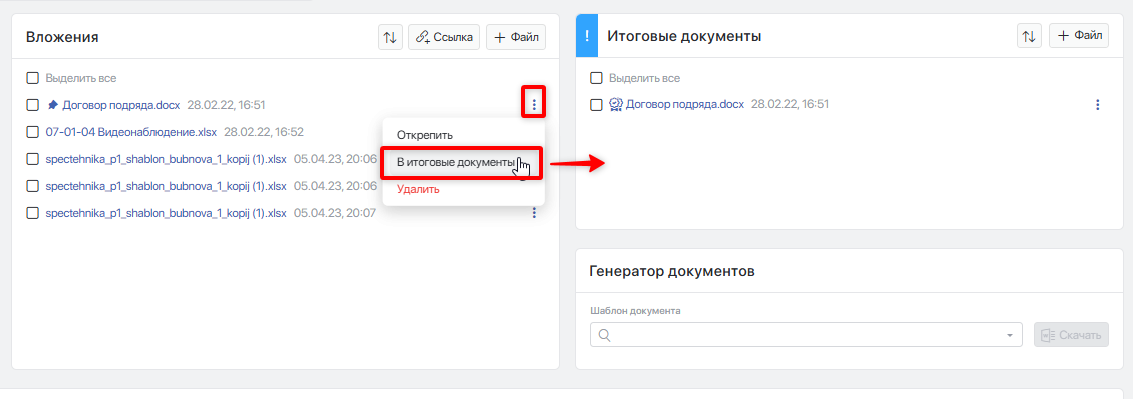1133x399 pixels.
Task: Expand the Шаблон документа dropdown arrow
Action: point(1009,335)
